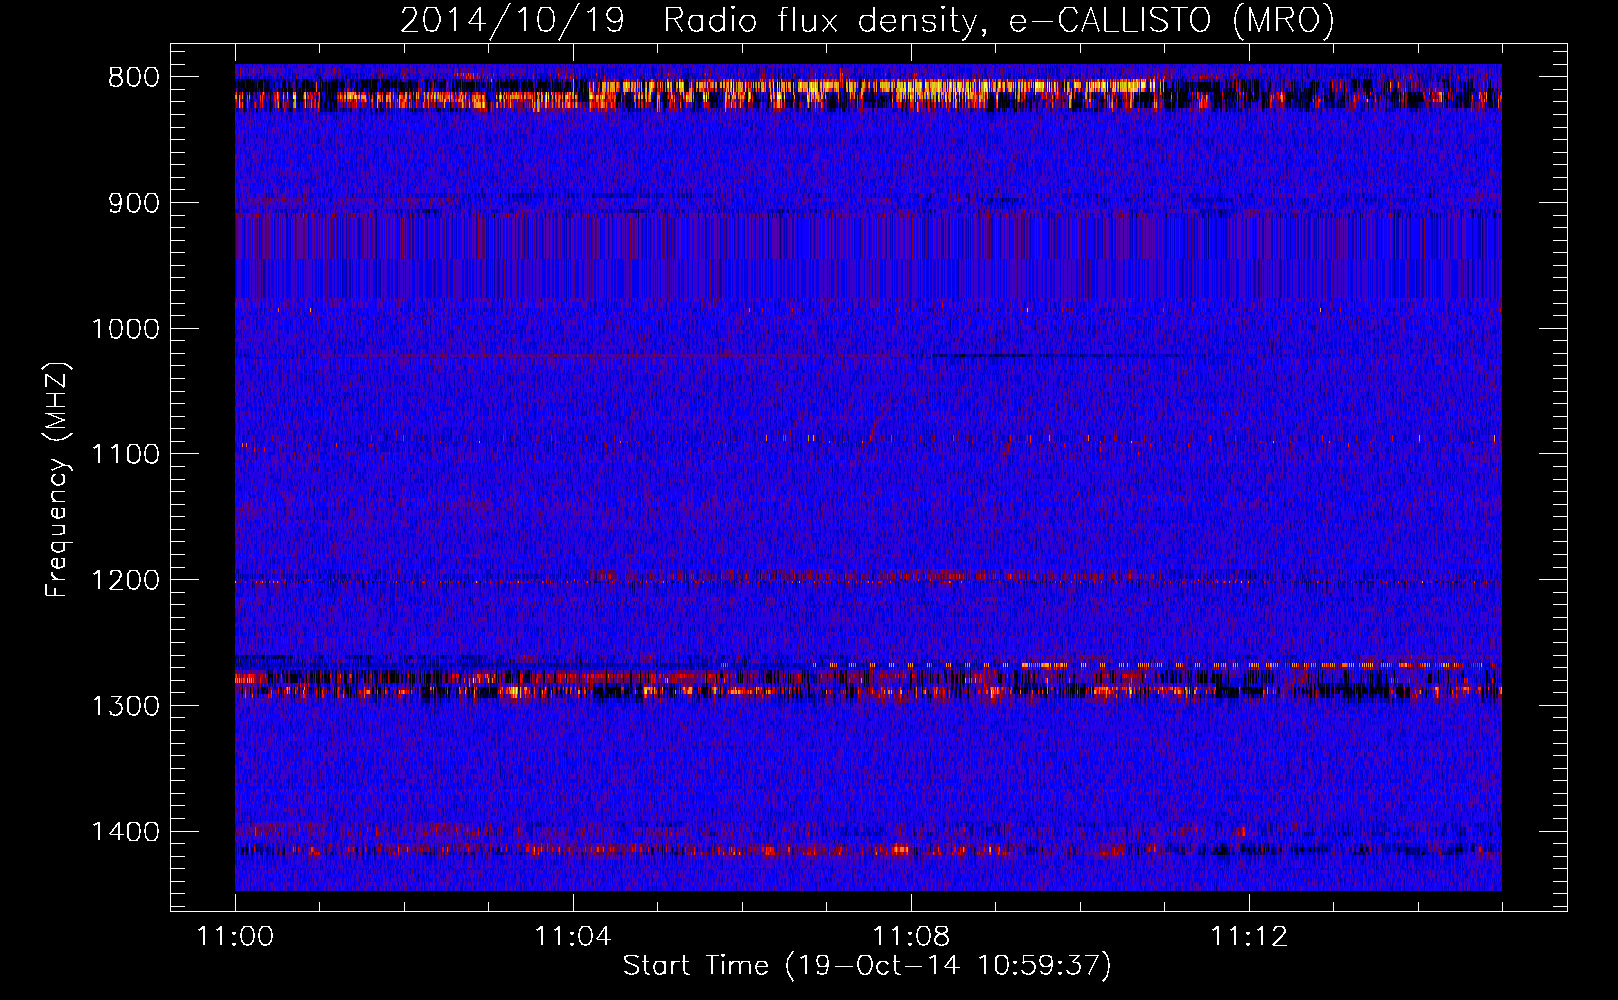This screenshot has width=1618, height=1000.
Task: Click the plot title '2014/10/19 Radio flux density, e-CALLISTO (MRO)'
Action: point(867,20)
